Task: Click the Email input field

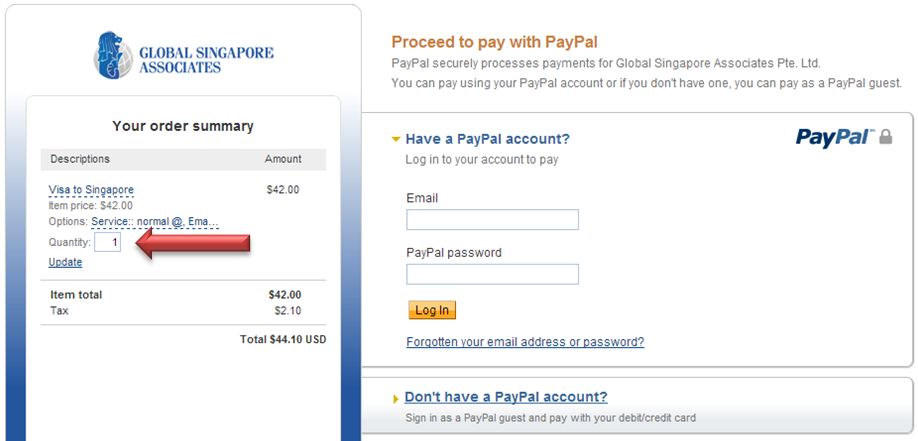Action: click(492, 220)
